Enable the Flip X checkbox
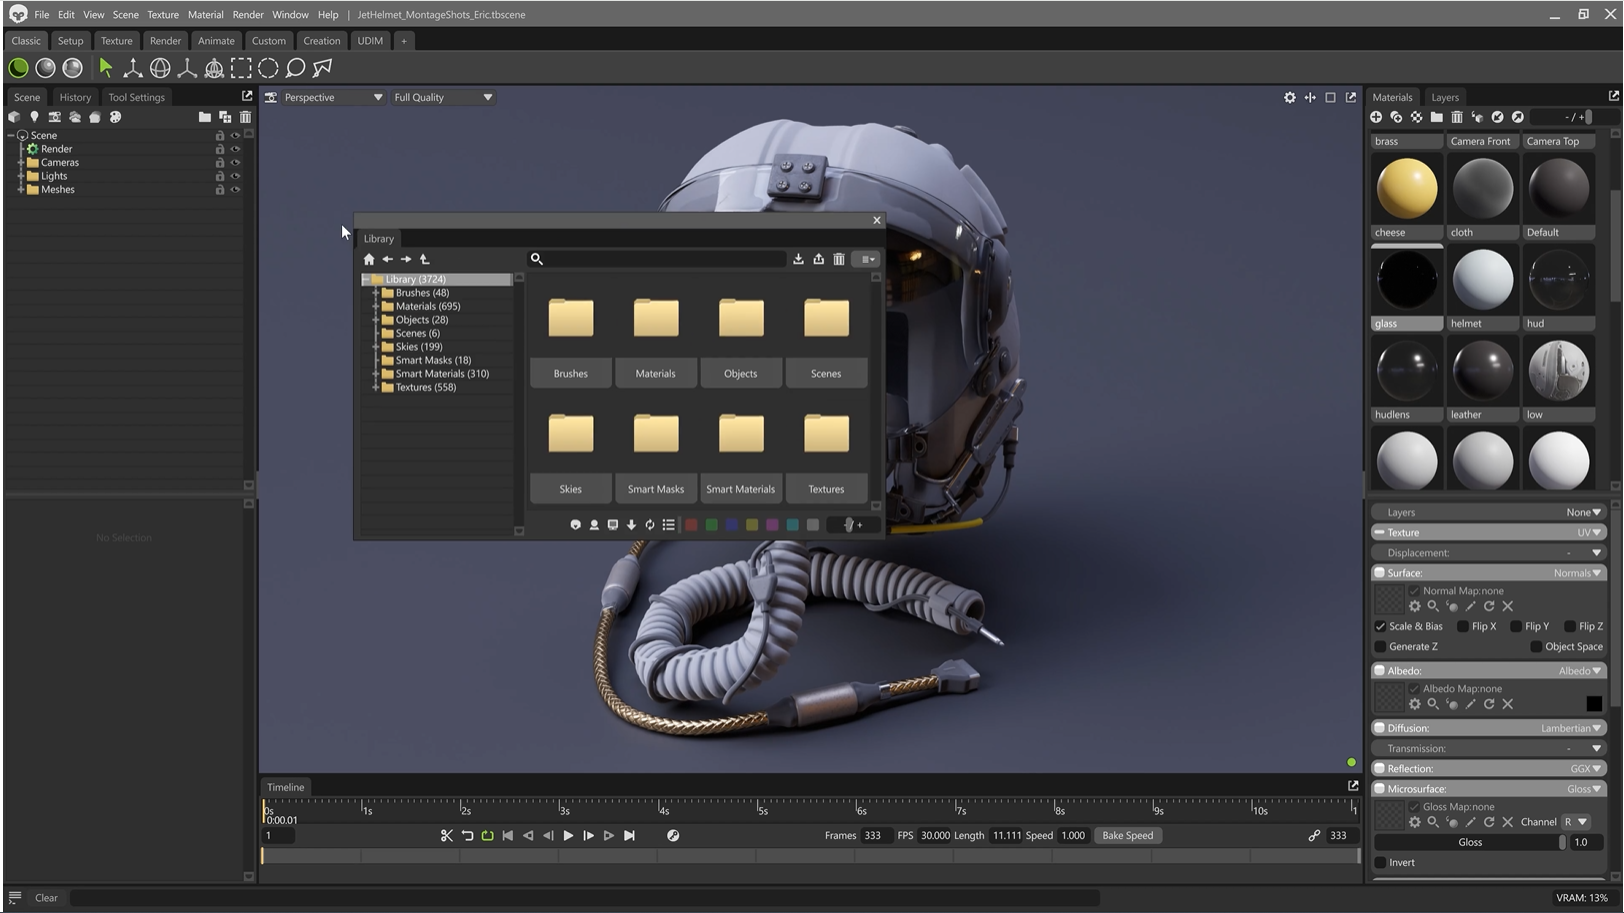Viewport: 1624px width, 913px height. coord(1463,627)
